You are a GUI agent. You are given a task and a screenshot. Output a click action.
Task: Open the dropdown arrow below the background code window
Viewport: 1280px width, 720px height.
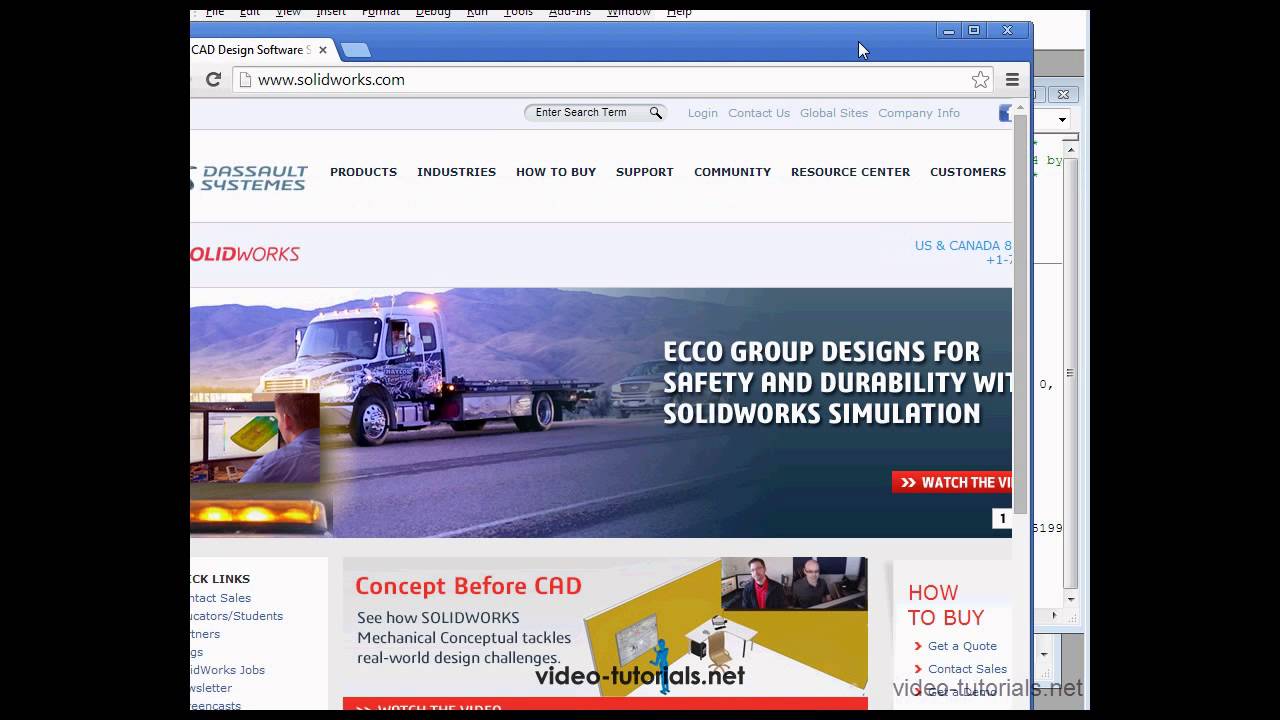[1044, 653]
